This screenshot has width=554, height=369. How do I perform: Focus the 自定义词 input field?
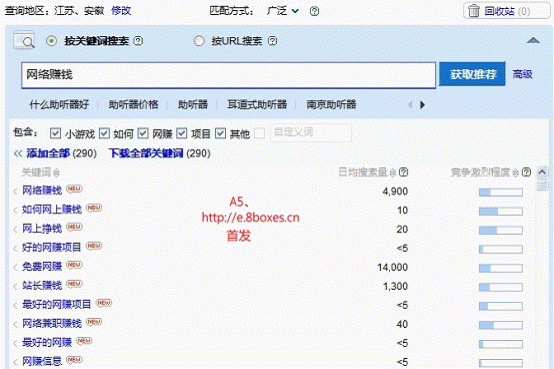click(311, 133)
